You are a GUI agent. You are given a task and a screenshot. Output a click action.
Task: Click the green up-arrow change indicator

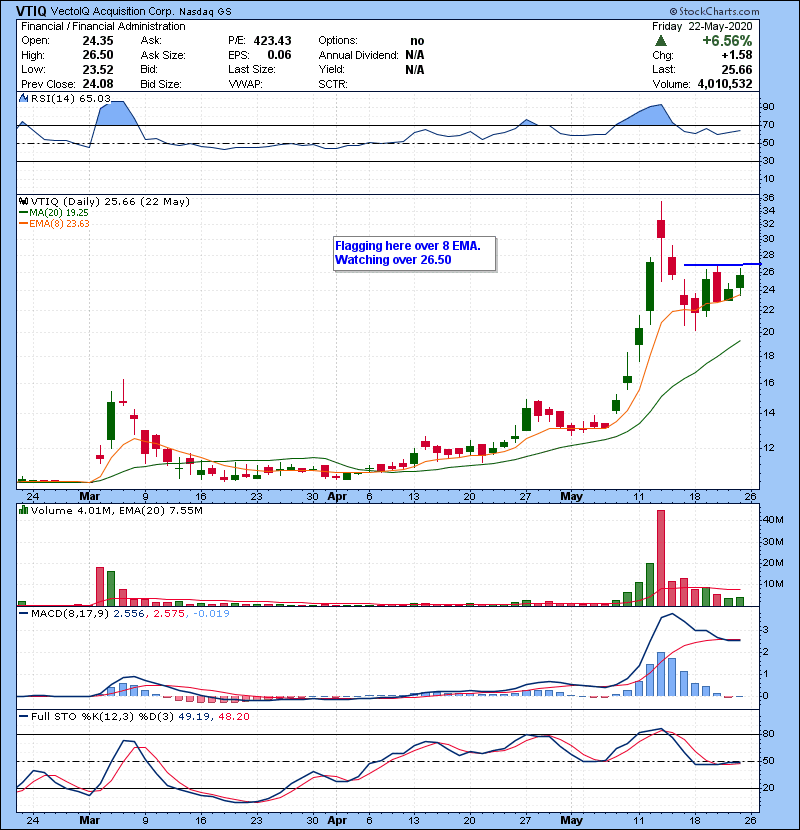point(660,41)
